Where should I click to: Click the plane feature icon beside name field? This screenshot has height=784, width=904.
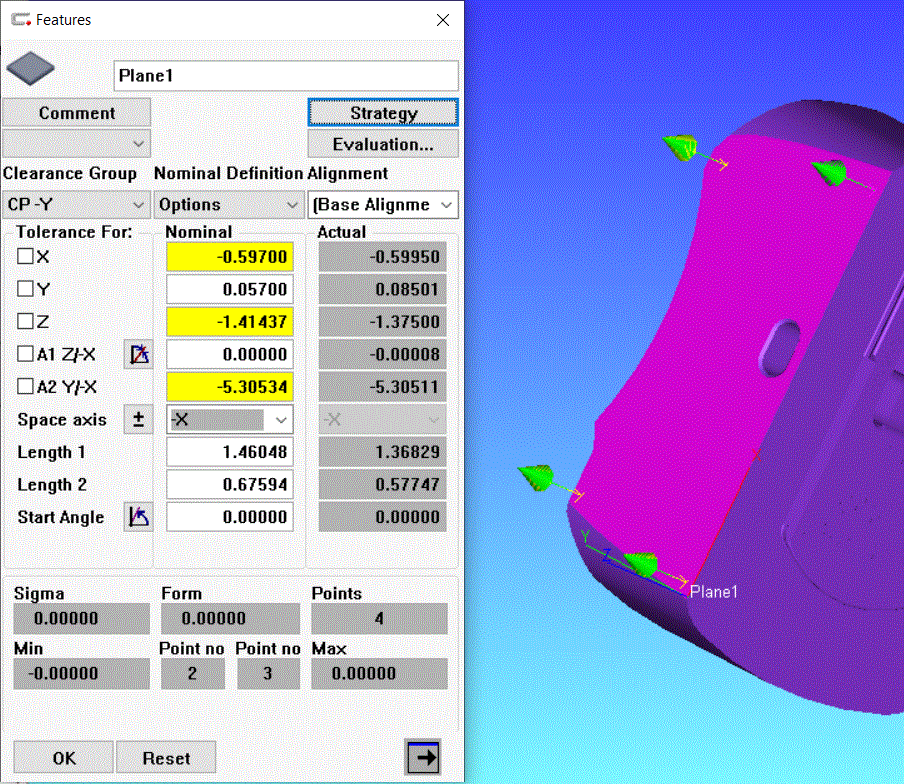pyautogui.click(x=31, y=71)
